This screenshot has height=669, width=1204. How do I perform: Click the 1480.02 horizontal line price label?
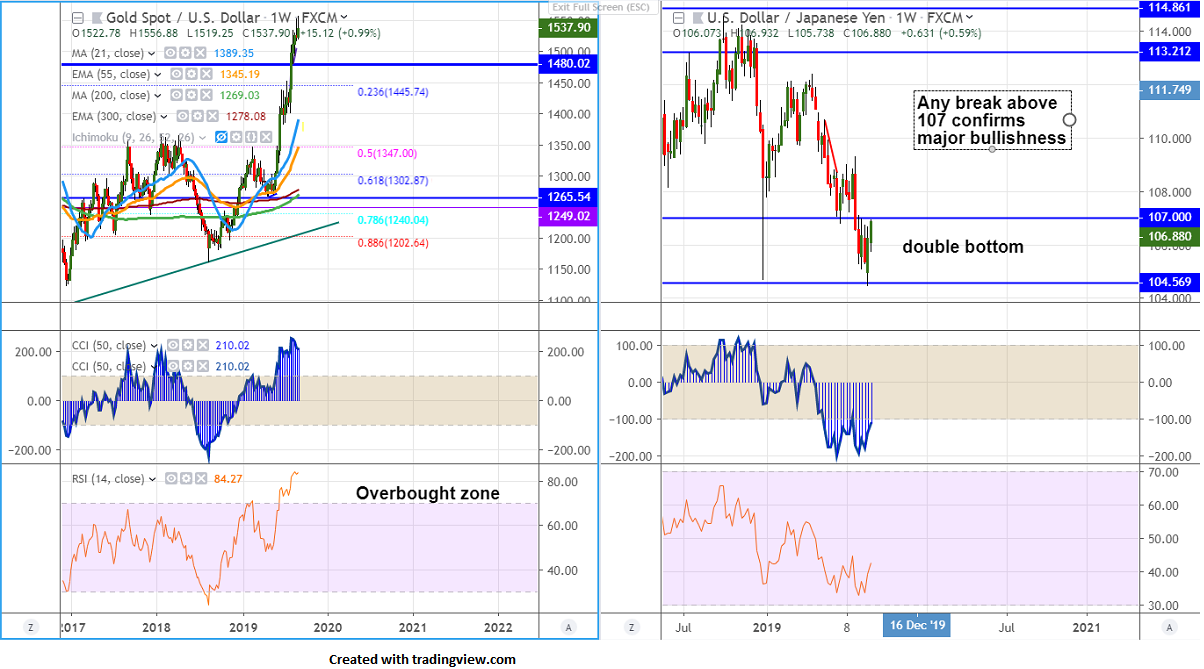point(566,64)
